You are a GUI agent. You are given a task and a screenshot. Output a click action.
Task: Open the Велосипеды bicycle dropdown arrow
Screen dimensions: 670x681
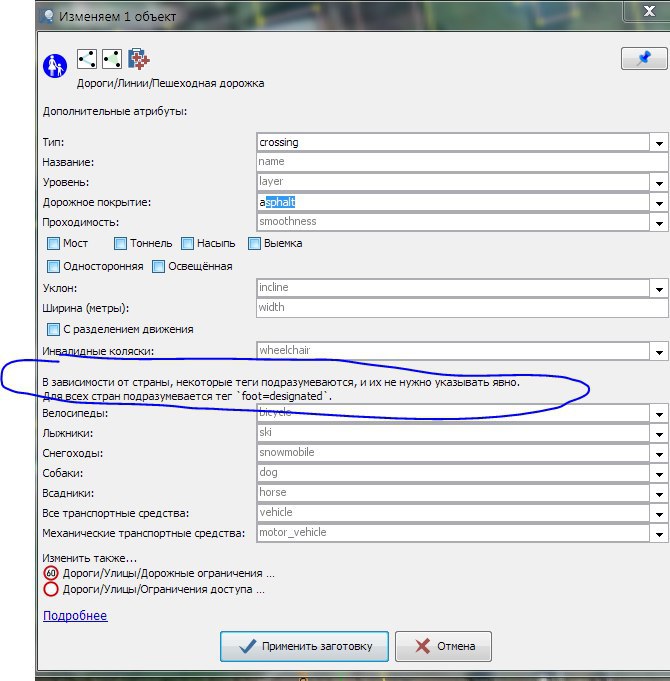(659, 413)
